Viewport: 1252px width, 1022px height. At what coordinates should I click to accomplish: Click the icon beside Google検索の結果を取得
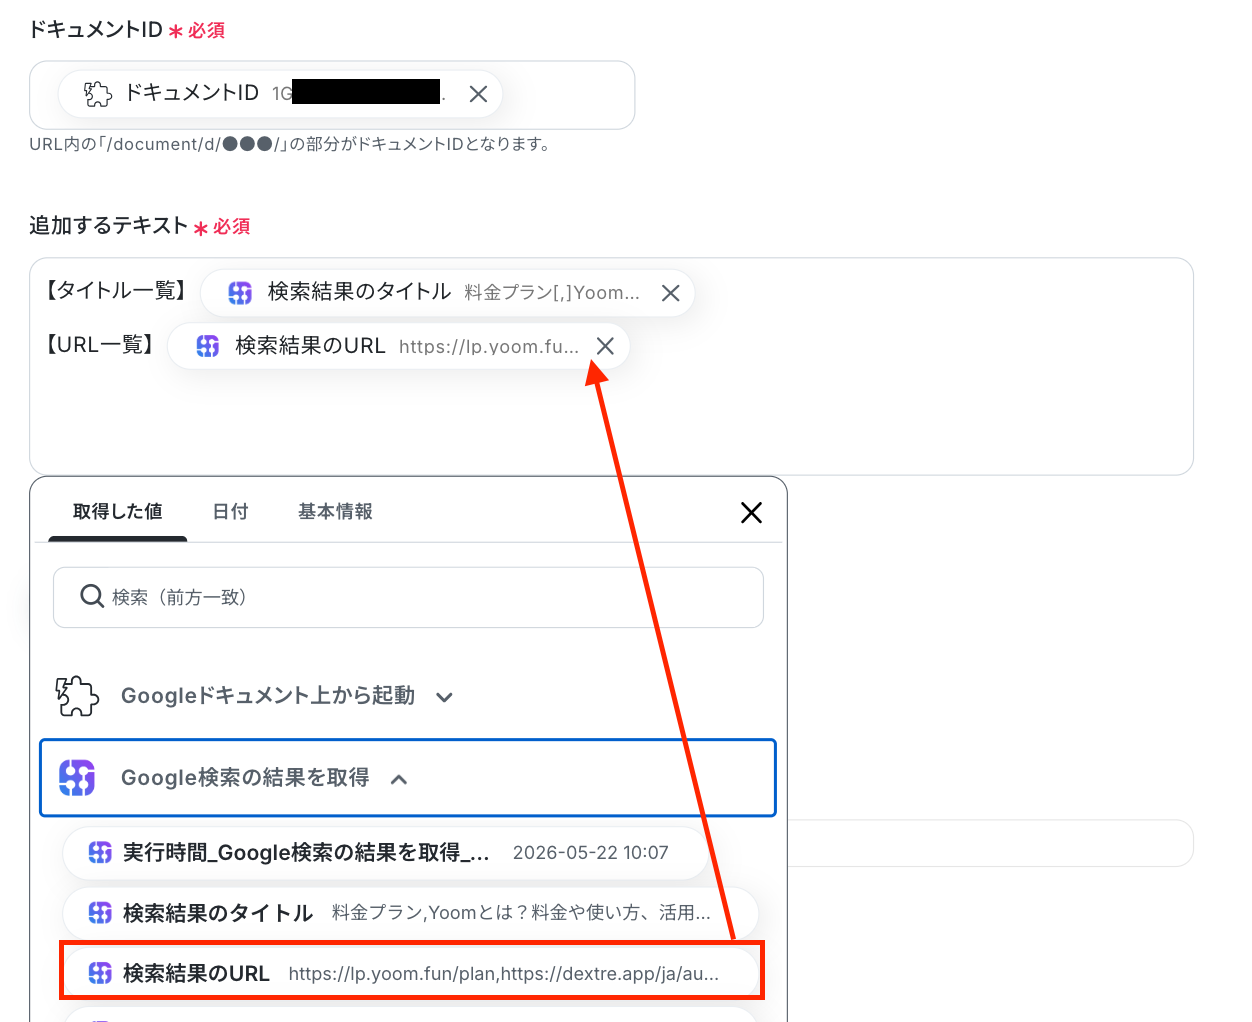pyautogui.click(x=77, y=777)
